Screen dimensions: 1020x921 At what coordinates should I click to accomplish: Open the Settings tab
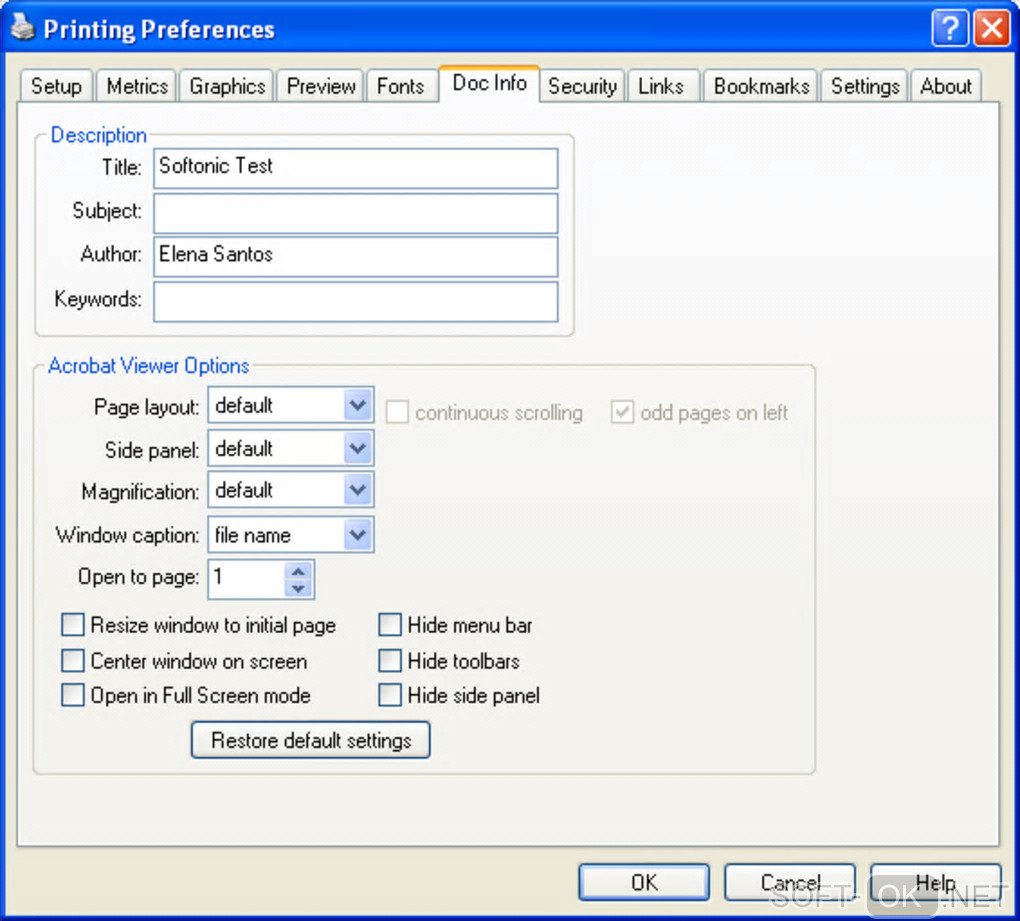[x=865, y=86]
